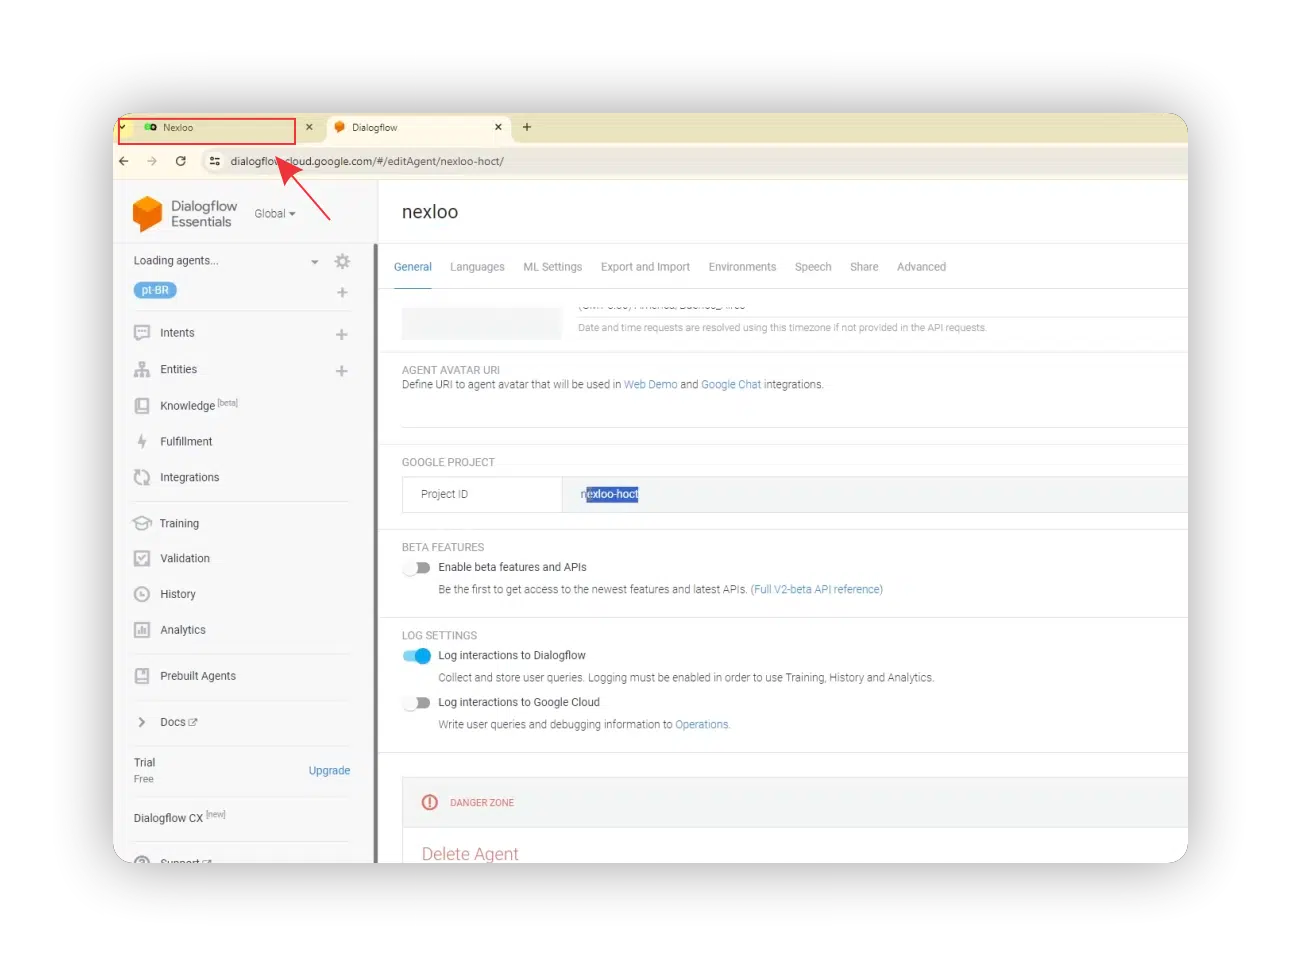
Task: Click the Training graduation cap icon
Action: 142,523
